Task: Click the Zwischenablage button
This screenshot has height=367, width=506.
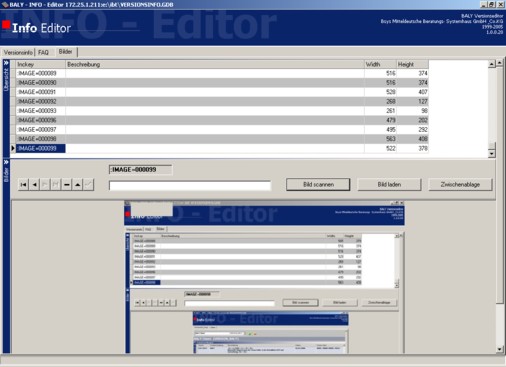Action: pyautogui.click(x=460, y=184)
